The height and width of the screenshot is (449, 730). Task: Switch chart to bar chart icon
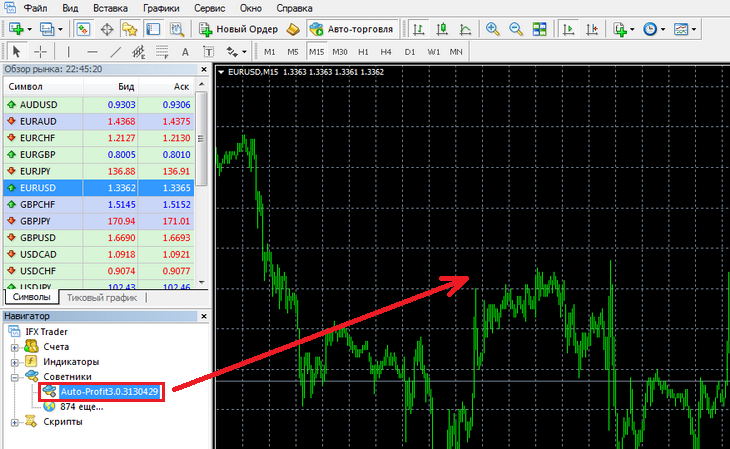419,29
